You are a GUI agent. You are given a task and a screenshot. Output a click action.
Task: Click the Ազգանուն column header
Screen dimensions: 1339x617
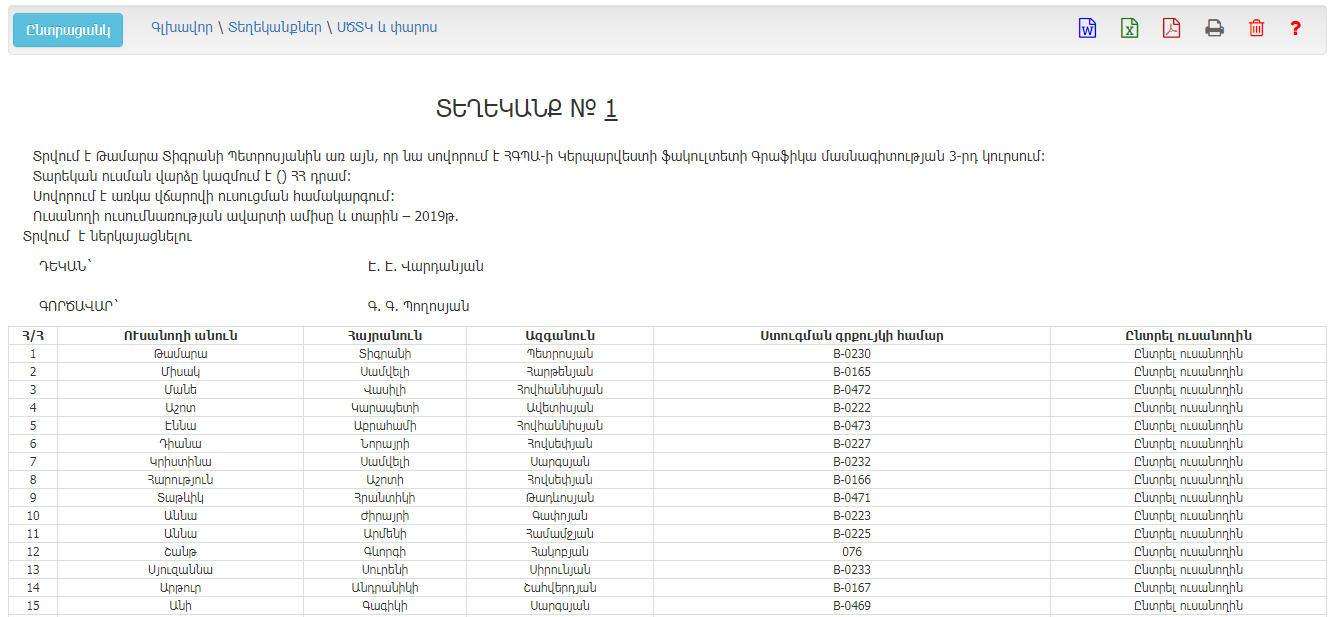(559, 336)
